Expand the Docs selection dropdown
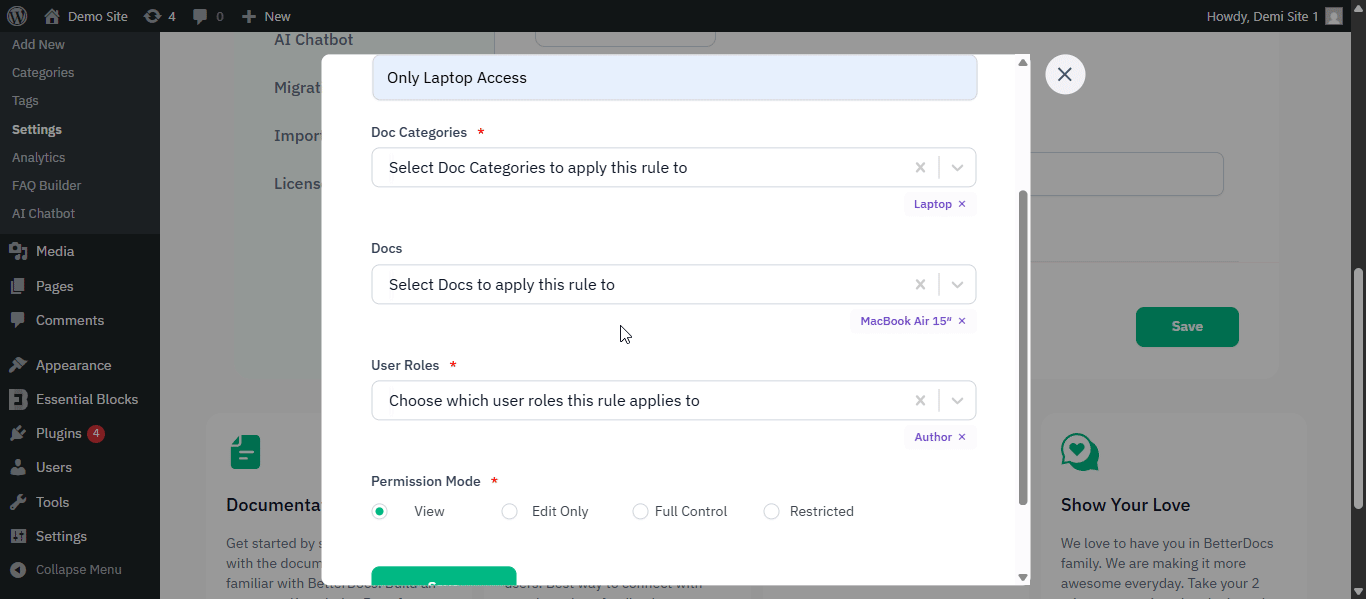Image resolution: width=1366 pixels, height=599 pixels. coord(957,284)
